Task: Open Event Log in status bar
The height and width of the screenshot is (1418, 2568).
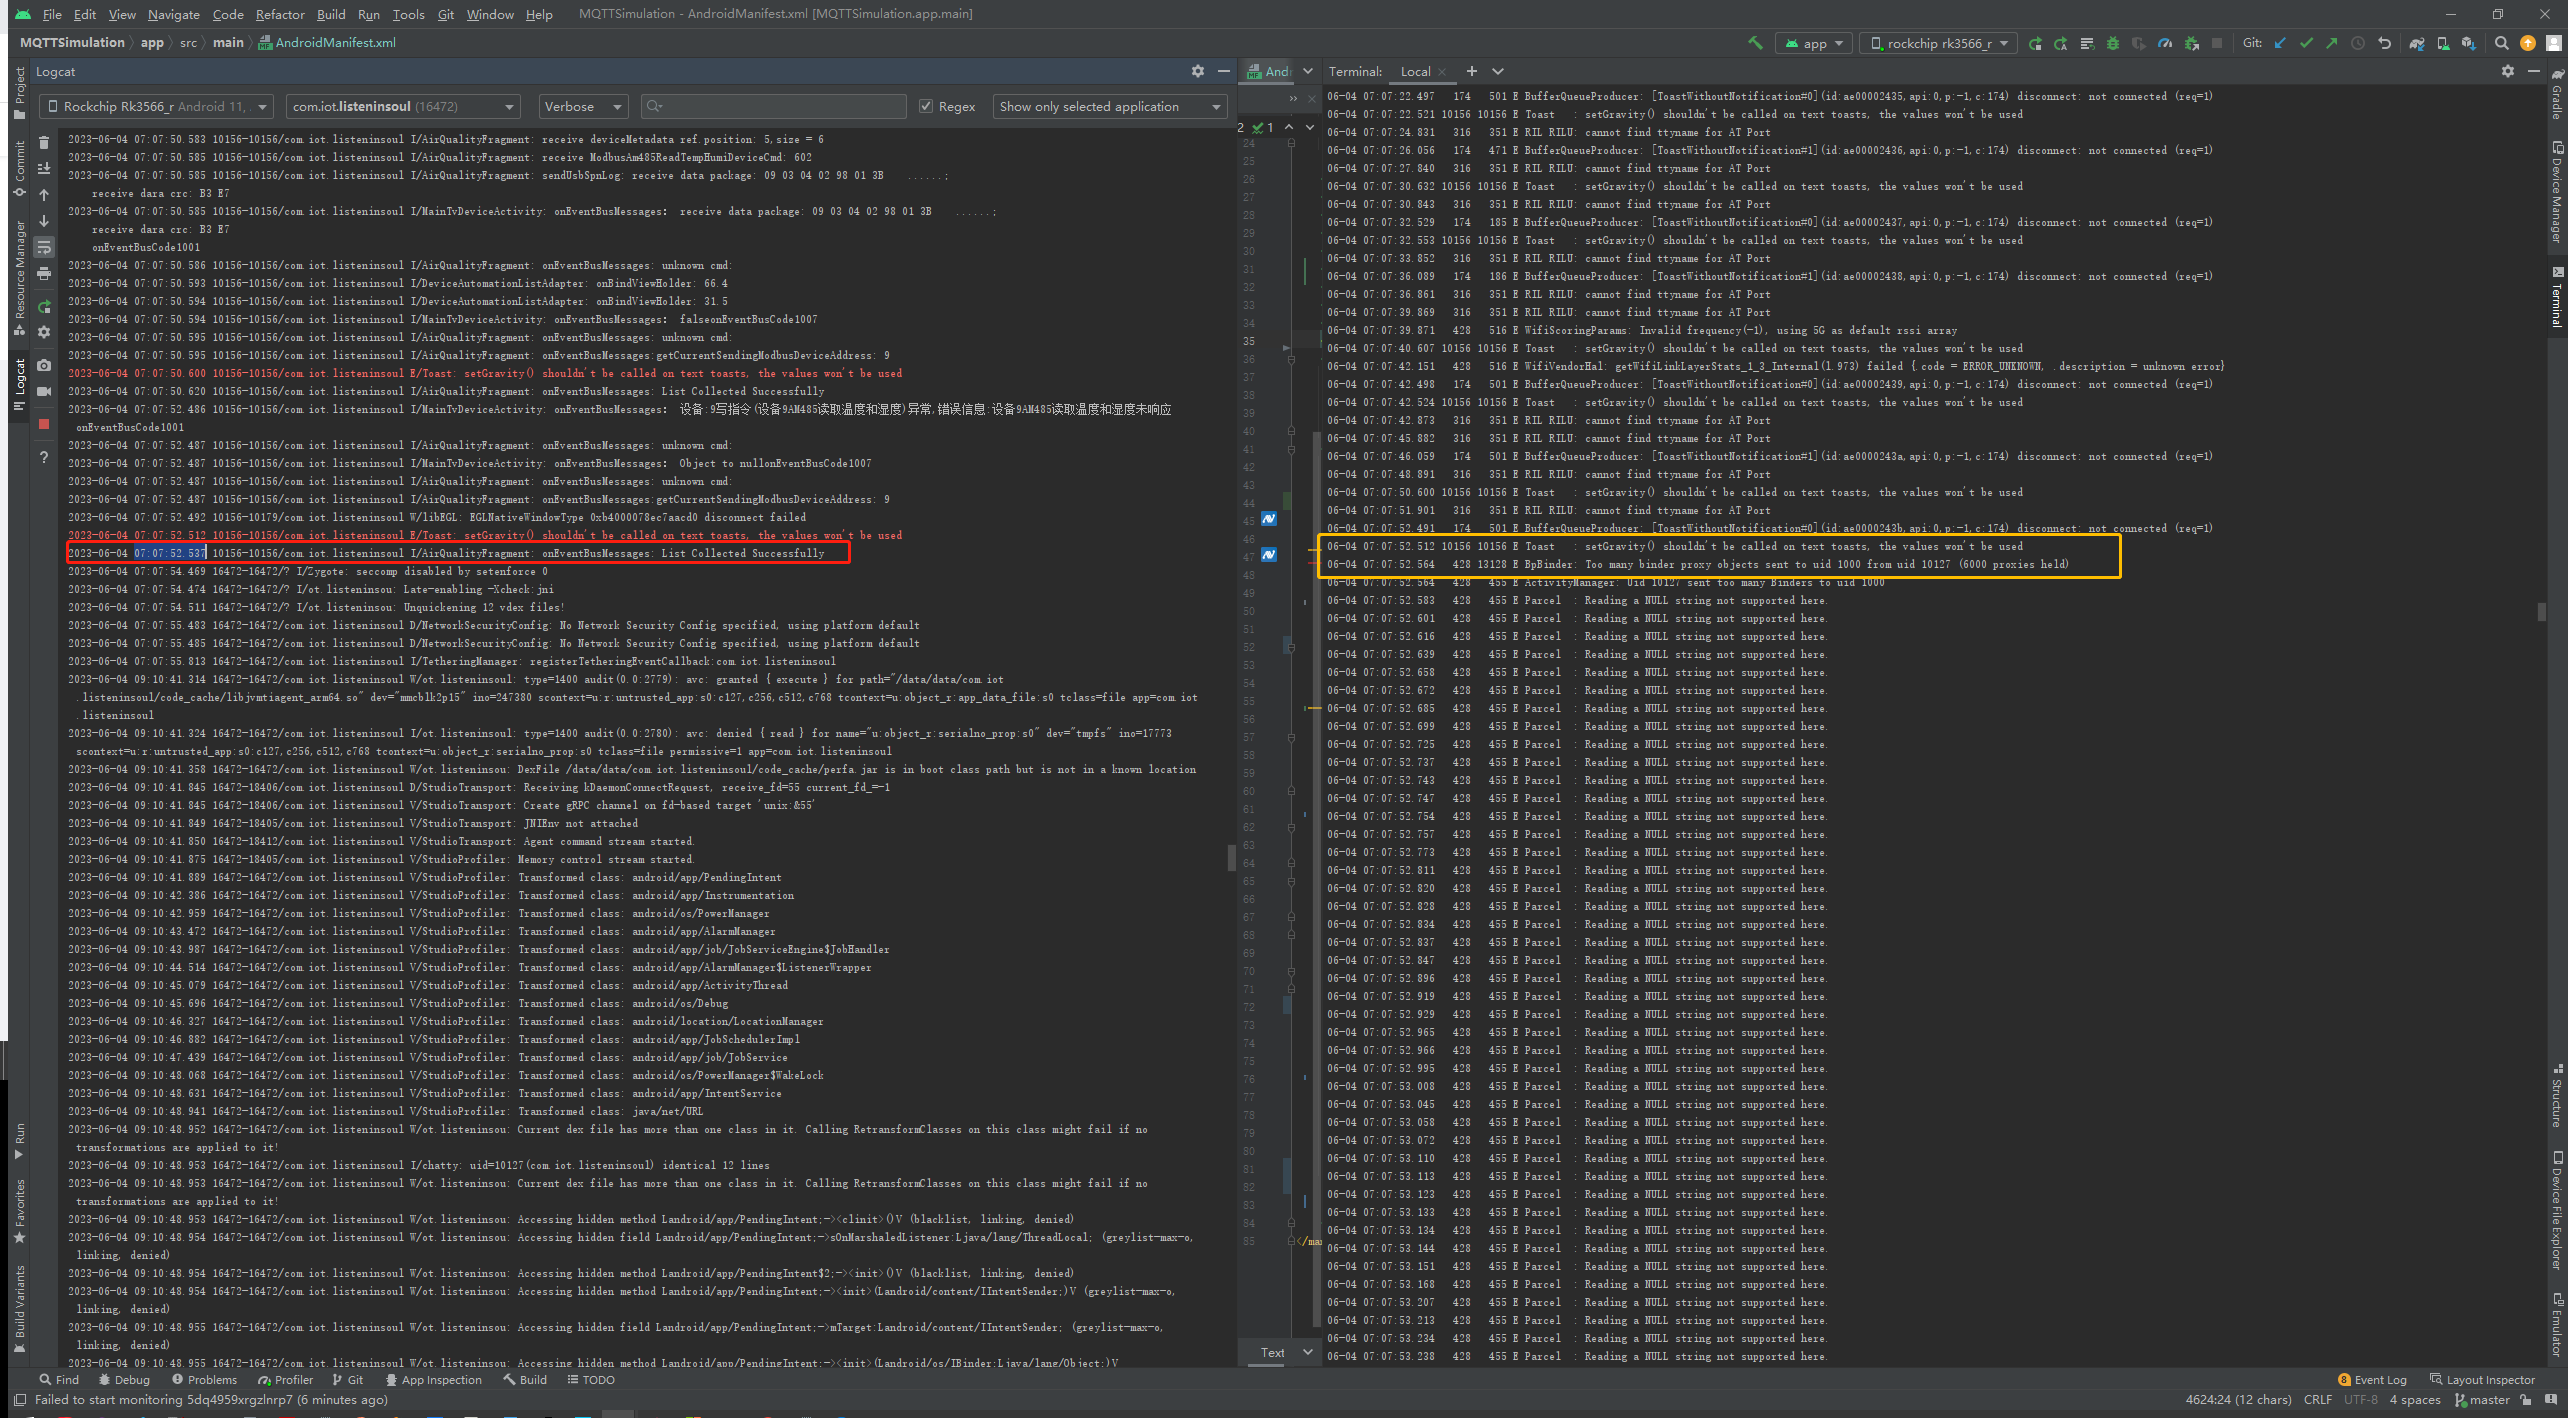Action: [2372, 1379]
